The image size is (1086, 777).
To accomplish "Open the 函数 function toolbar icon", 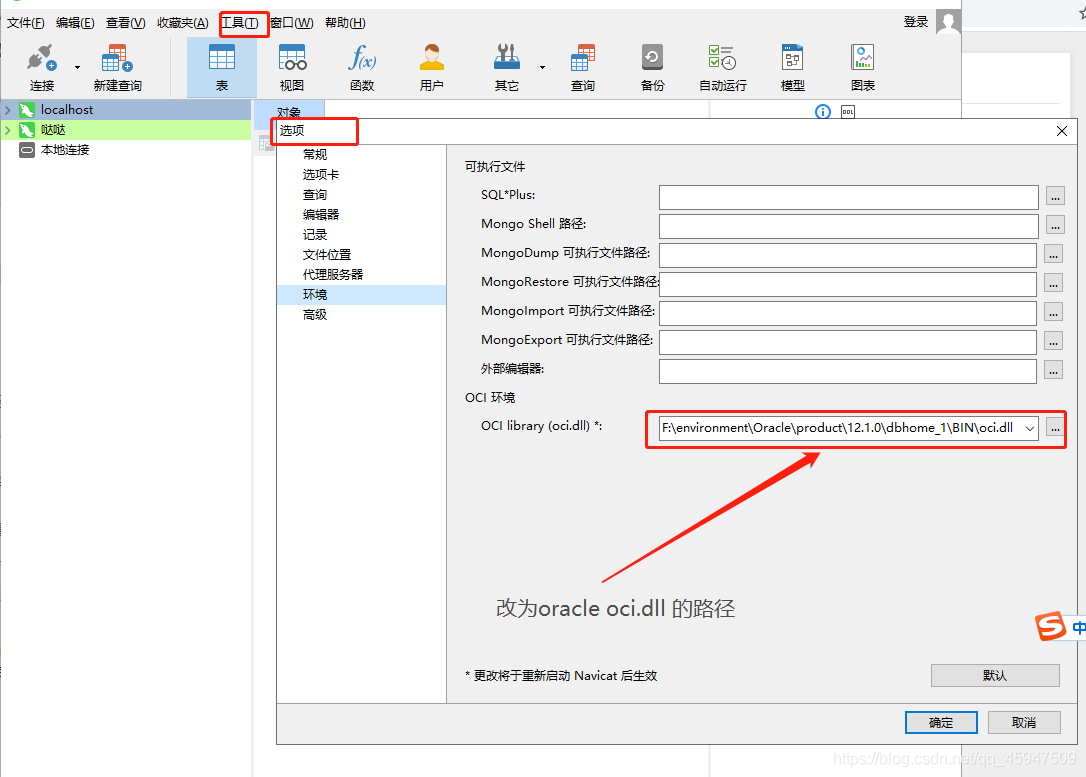I will click(362, 67).
